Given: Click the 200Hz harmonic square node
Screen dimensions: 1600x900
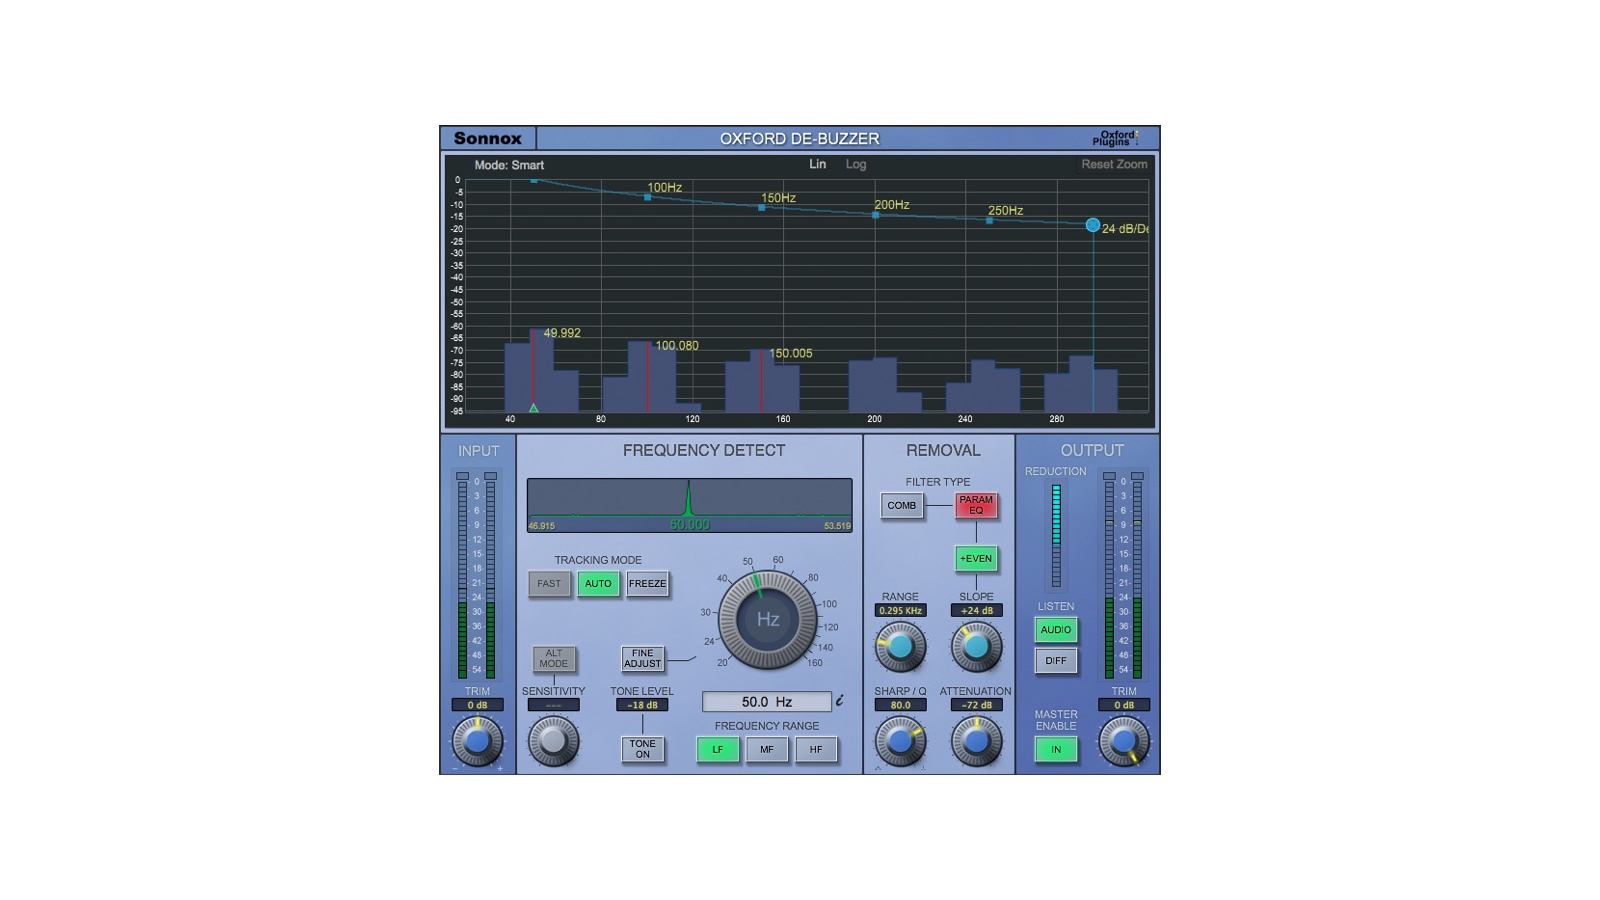Looking at the screenshot, I should [x=876, y=215].
